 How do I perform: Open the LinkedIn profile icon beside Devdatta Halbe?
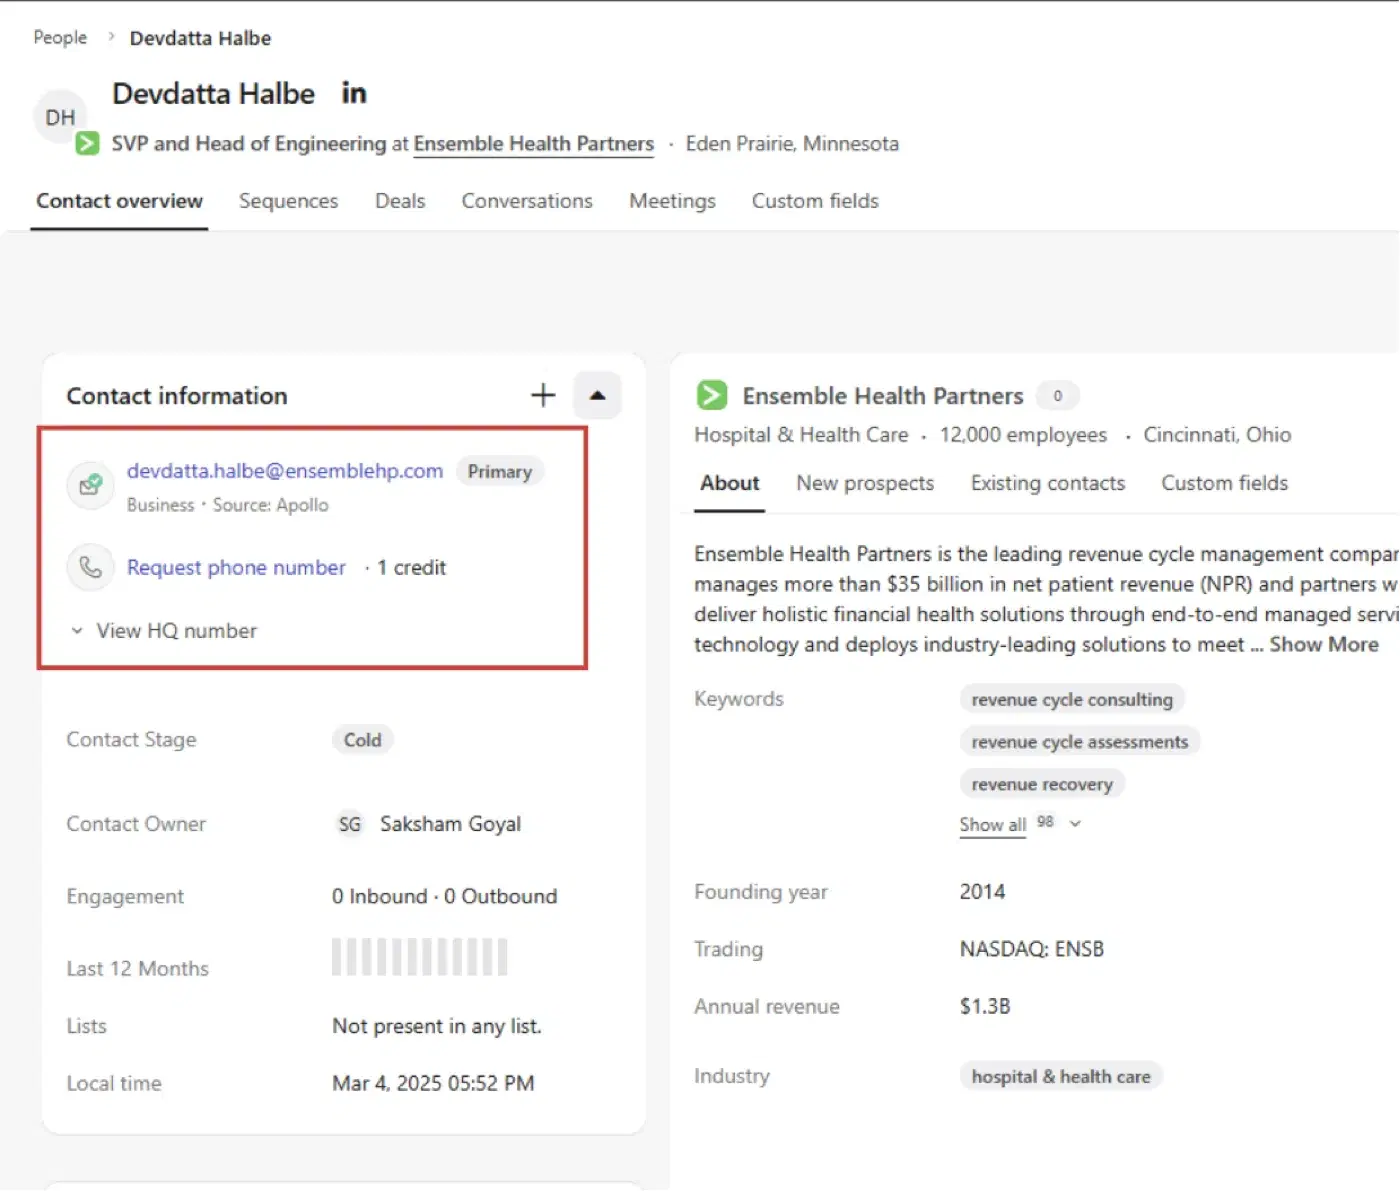[354, 93]
